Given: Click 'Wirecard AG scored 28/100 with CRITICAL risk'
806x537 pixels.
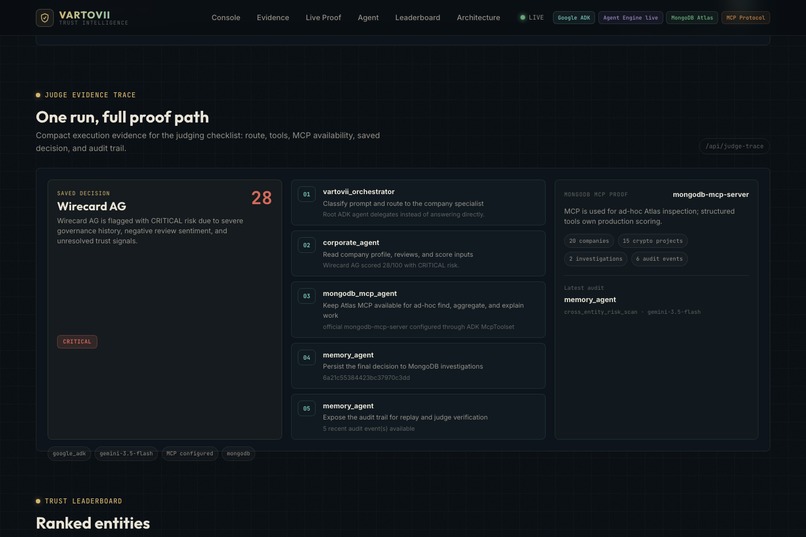Looking at the screenshot, I should click(391, 265).
